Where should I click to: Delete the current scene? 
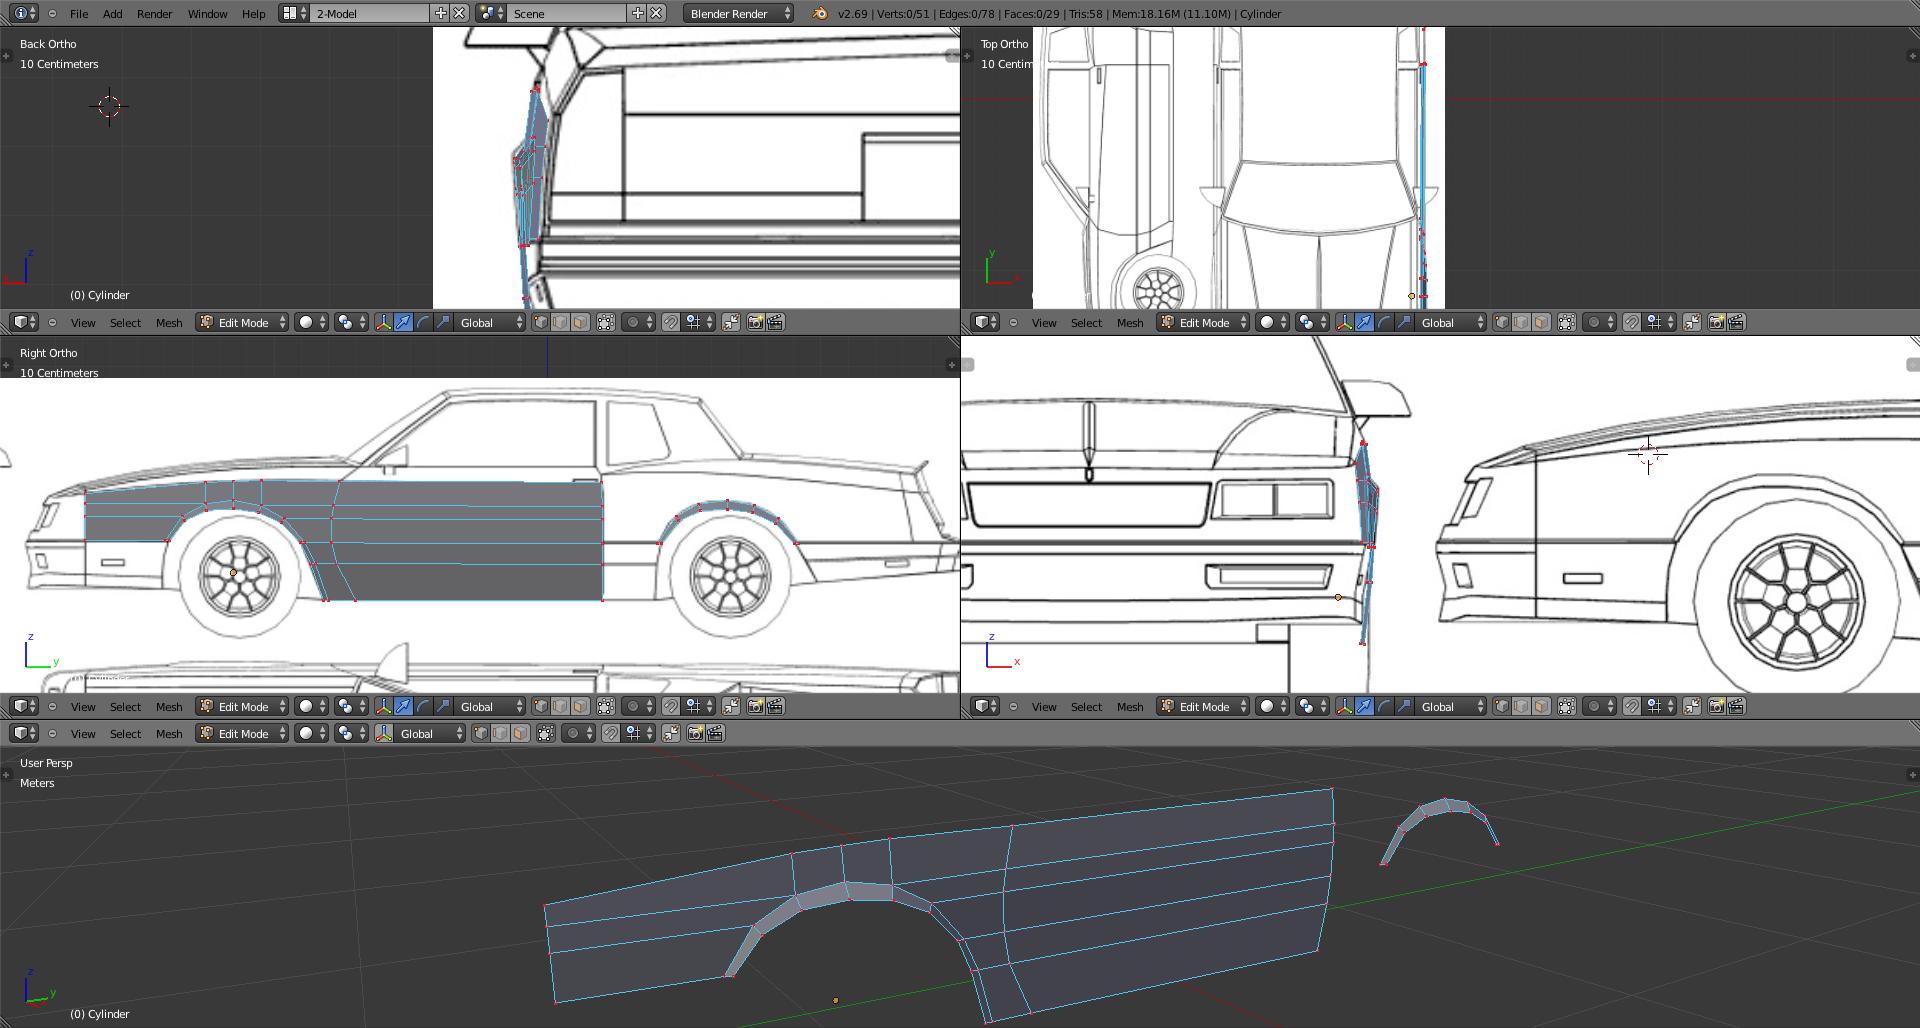(x=656, y=14)
